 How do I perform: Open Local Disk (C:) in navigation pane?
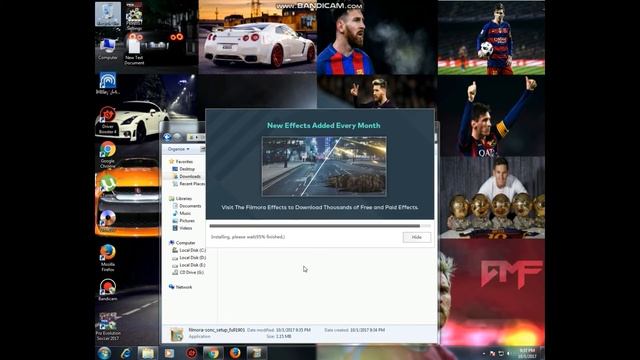(x=189, y=250)
